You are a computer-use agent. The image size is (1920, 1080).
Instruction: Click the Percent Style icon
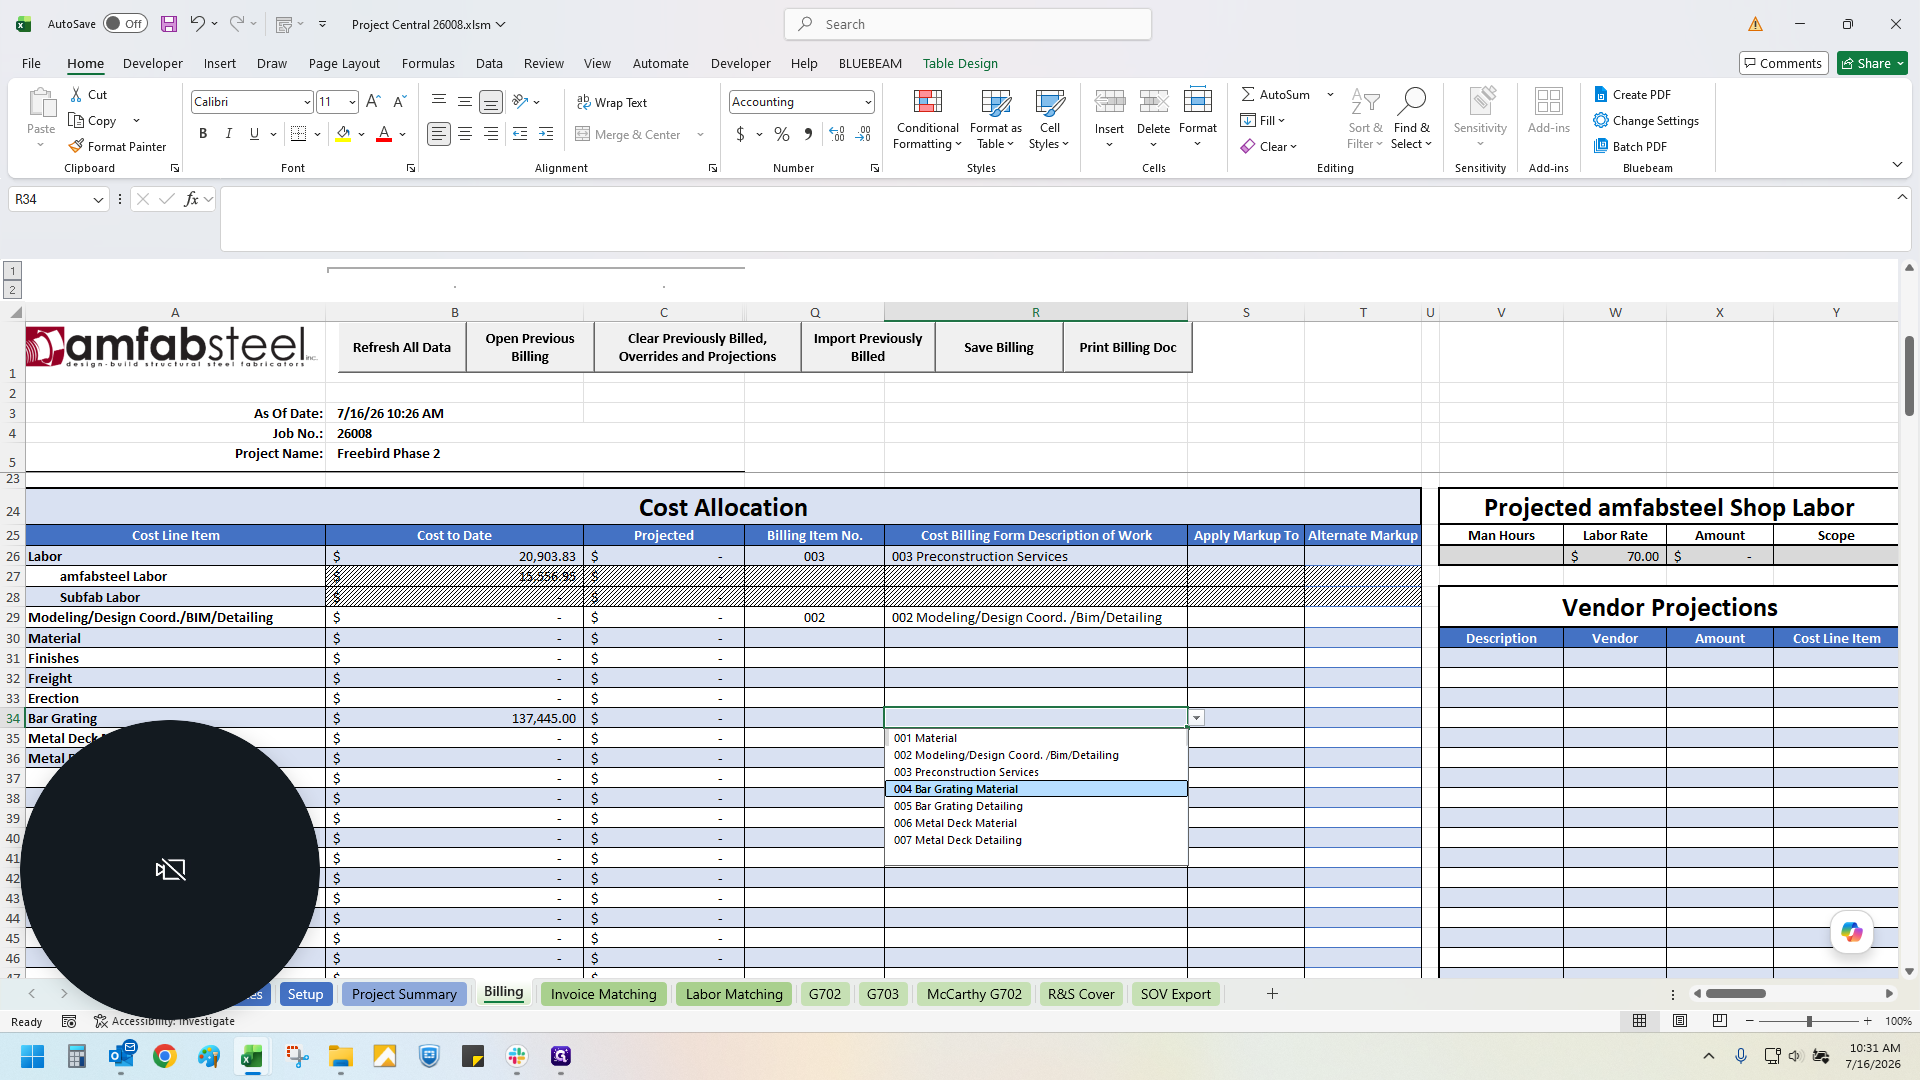tap(781, 134)
